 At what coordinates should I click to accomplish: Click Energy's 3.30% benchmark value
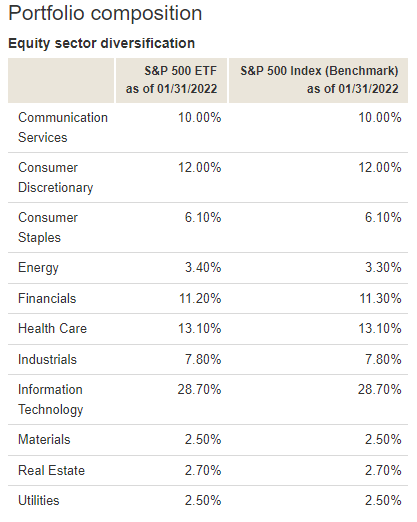(x=383, y=267)
